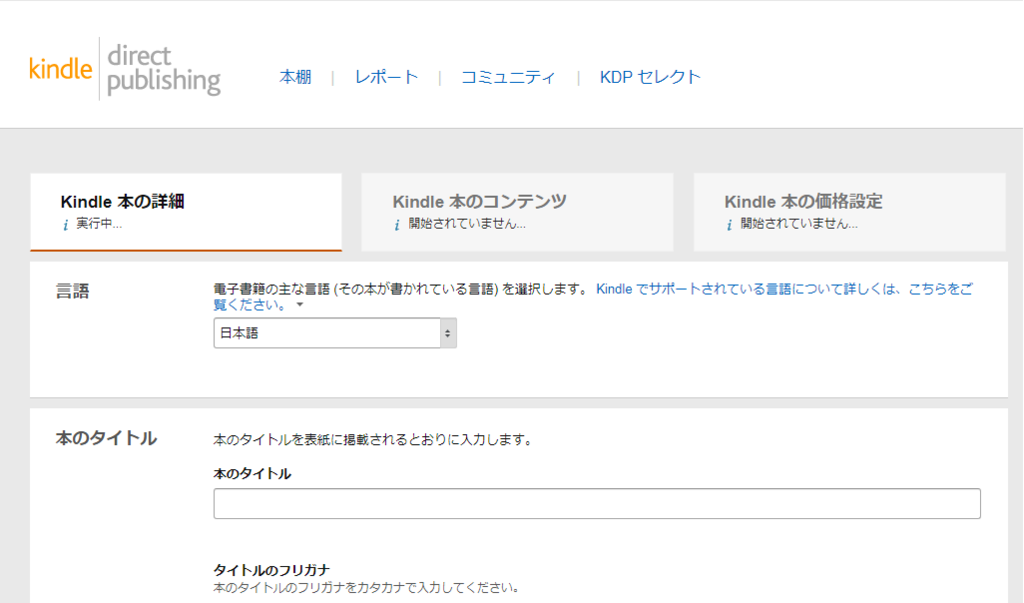This screenshot has height=603, width=1024.
Task: Focus the 本のタイトル input field
Action: tap(597, 504)
